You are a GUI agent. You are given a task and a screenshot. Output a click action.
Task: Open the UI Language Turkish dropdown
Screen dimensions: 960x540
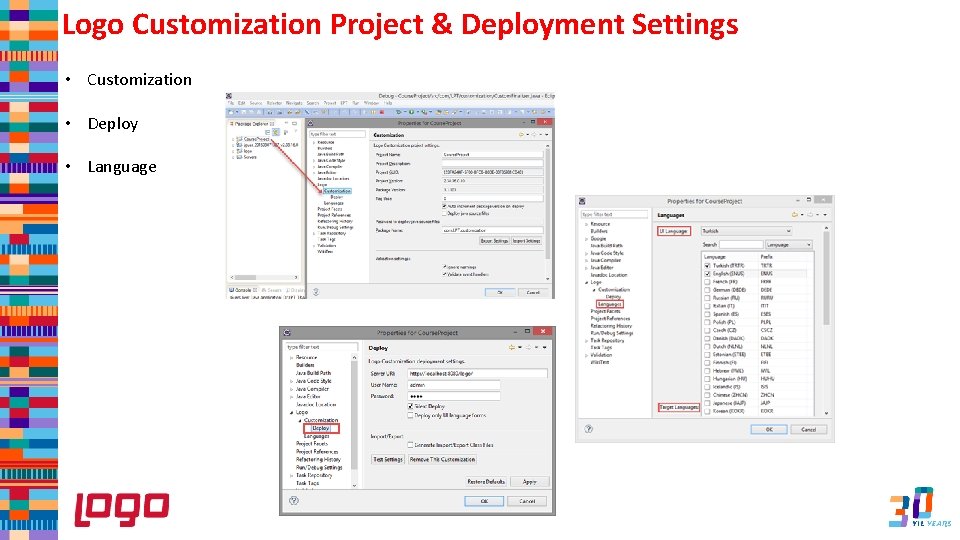[746, 231]
